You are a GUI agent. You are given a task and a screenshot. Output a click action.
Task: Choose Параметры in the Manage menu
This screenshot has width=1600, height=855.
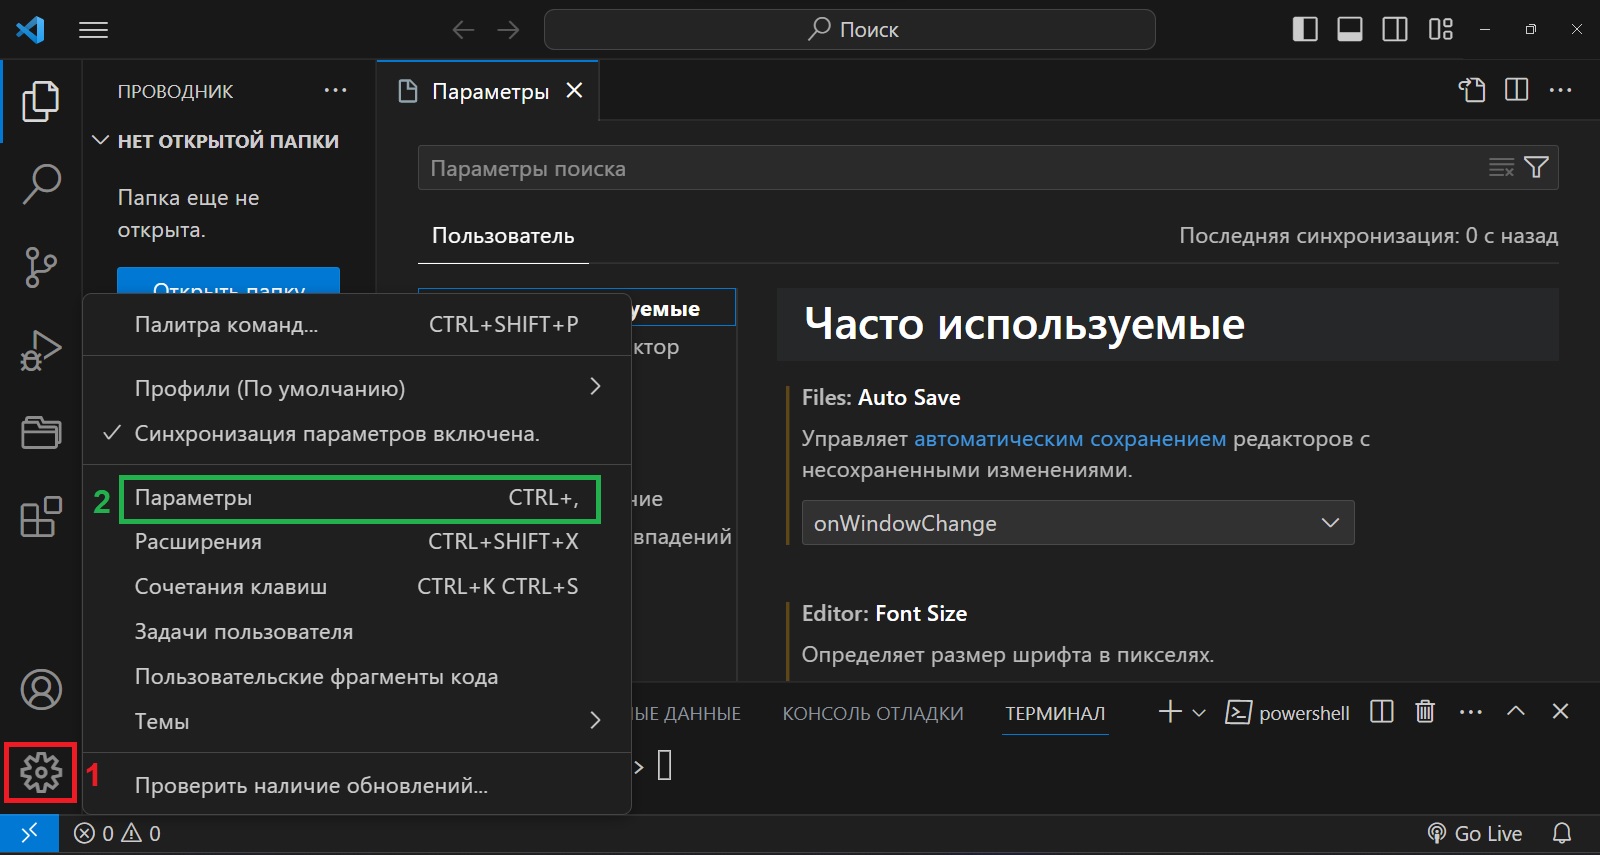point(359,498)
